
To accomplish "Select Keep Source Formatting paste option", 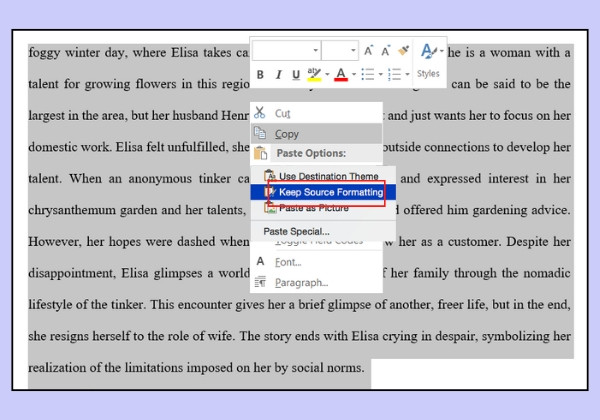I will point(323,192).
